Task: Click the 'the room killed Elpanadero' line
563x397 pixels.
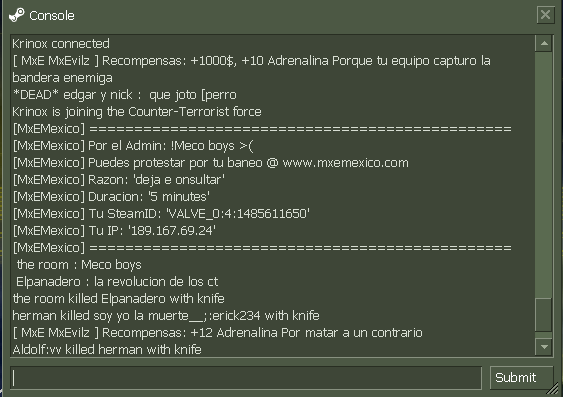Action: (x=118, y=298)
